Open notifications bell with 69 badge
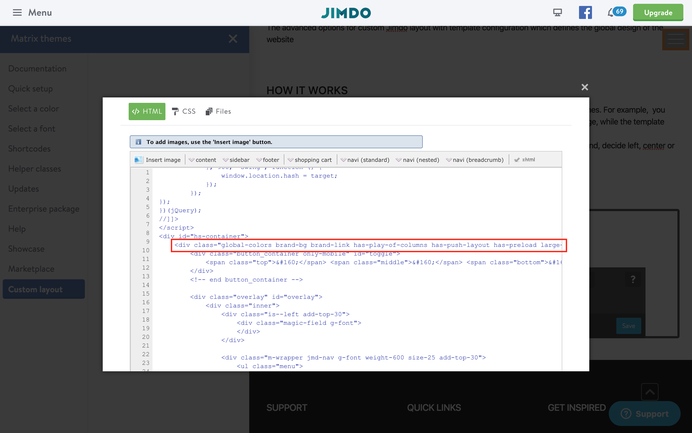692x433 pixels. 617,12
